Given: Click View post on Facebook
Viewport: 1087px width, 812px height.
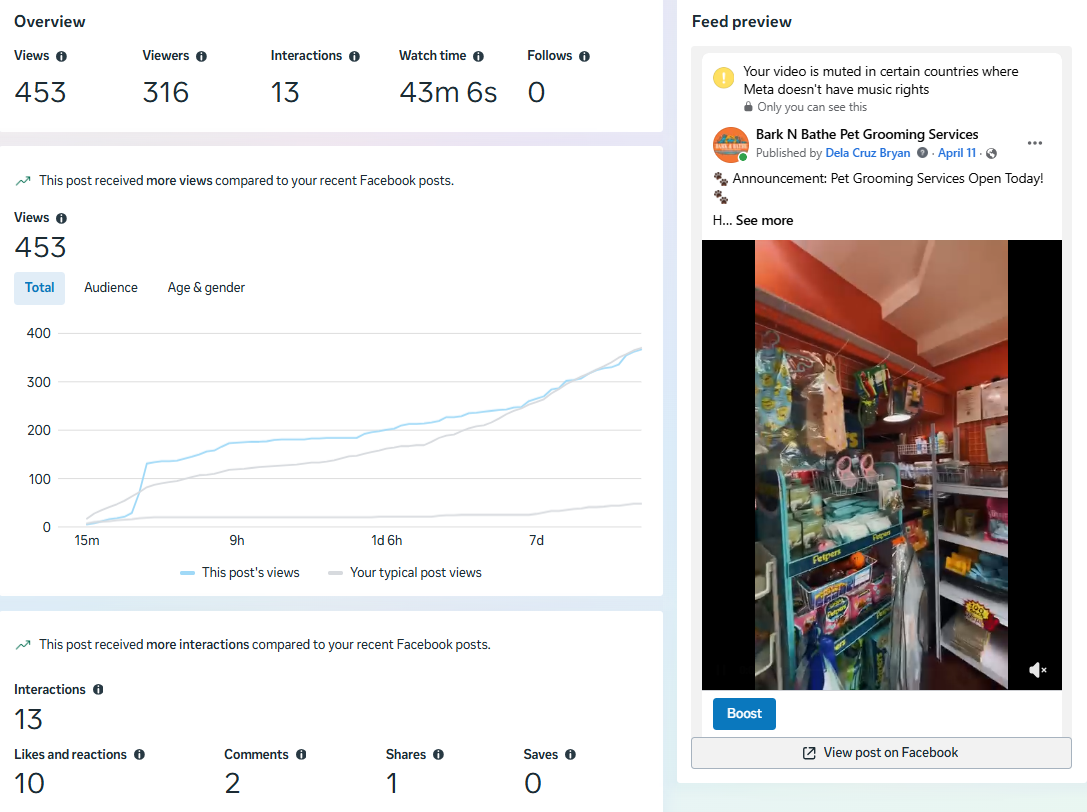Looking at the screenshot, I should [881, 752].
